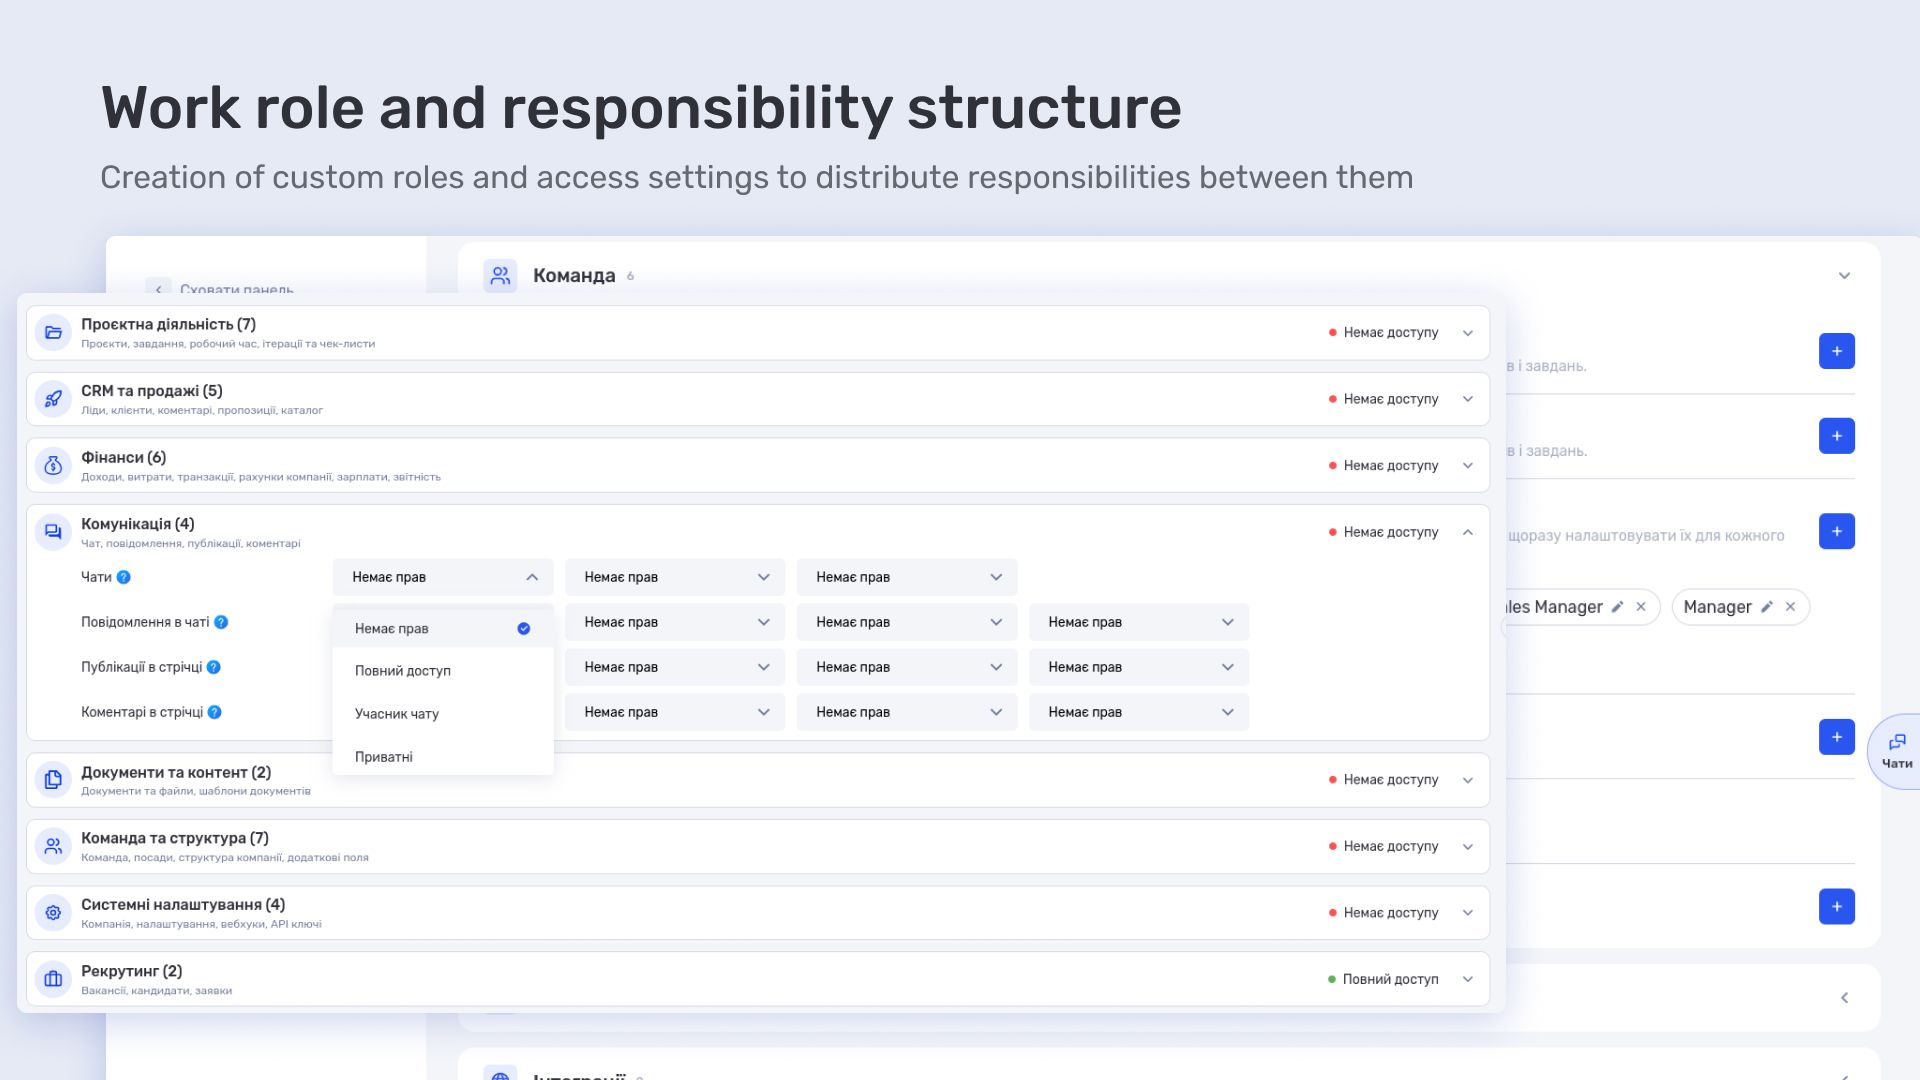Open the help tooltip next to Публікації в стрічці
Screen dimensions: 1920x1080
(214, 667)
